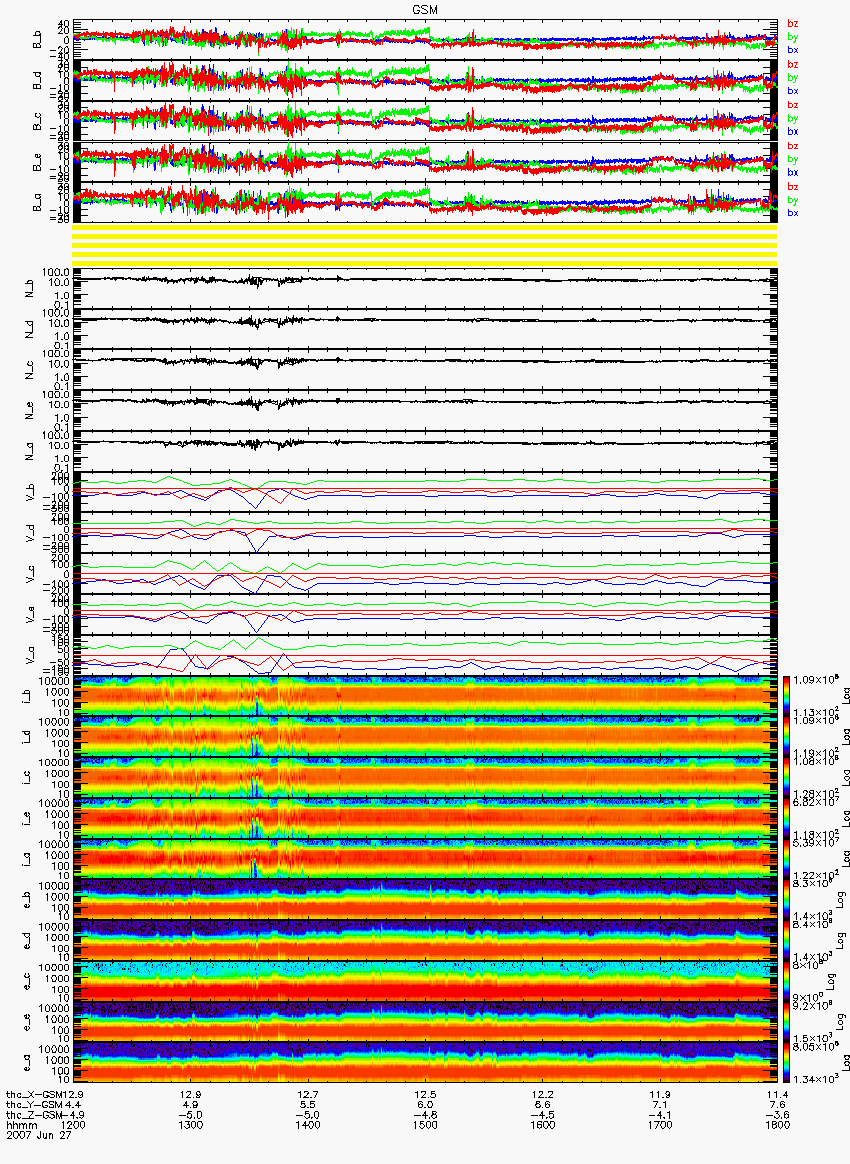Click the thc_Y-GSM row label

(x=35, y=1105)
